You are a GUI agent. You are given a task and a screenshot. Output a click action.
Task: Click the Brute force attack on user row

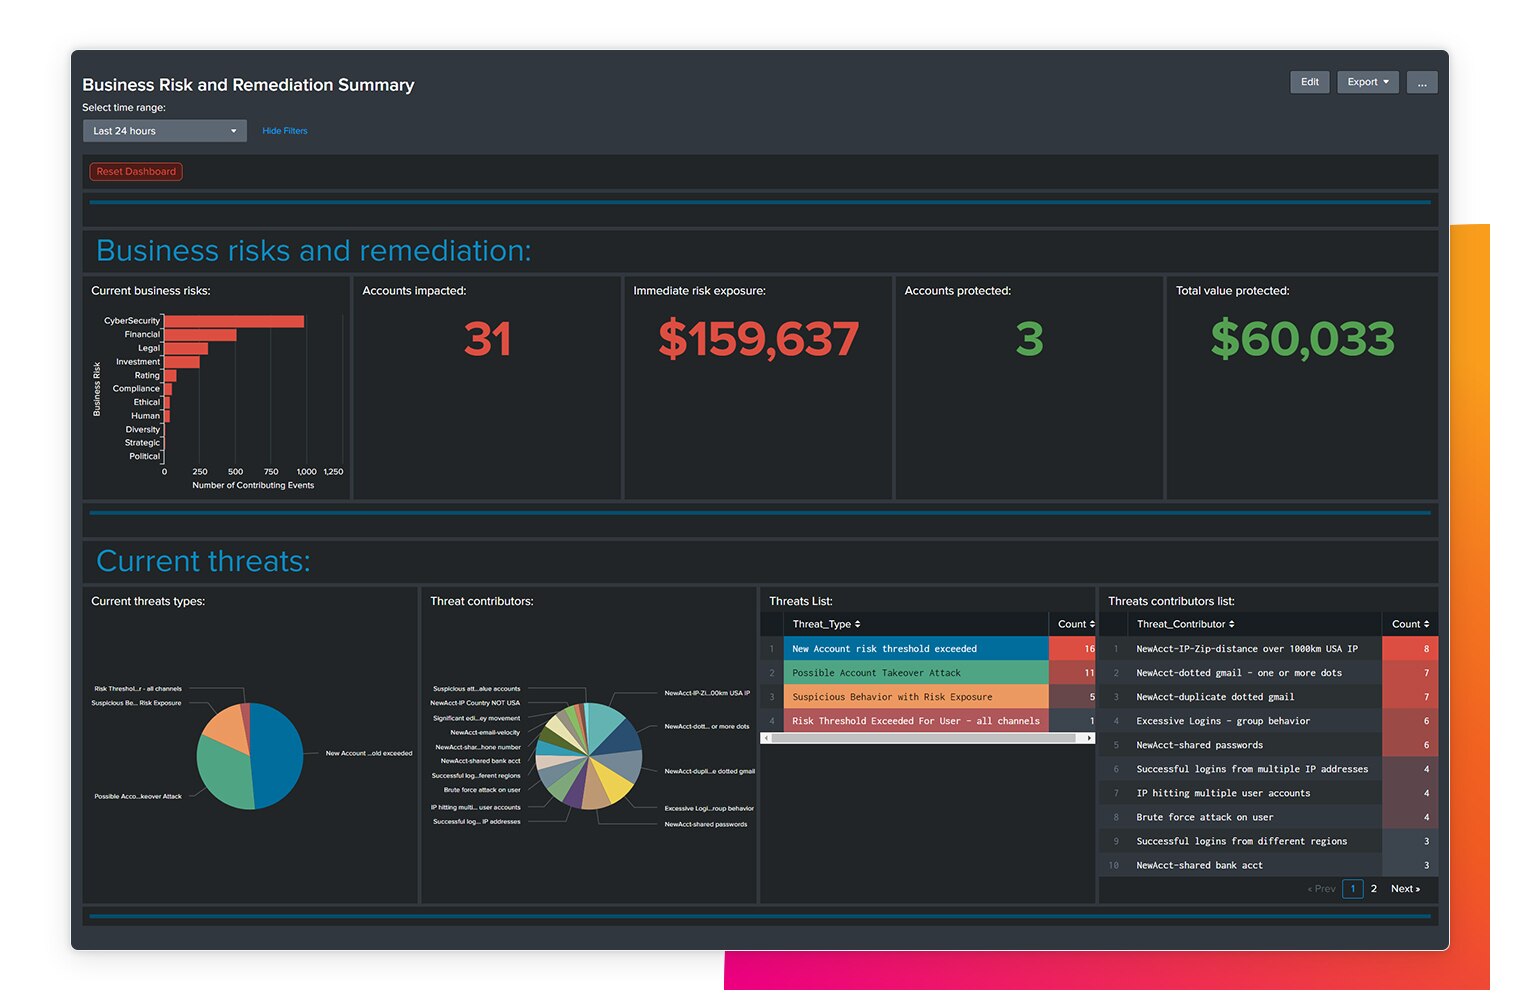click(1204, 817)
